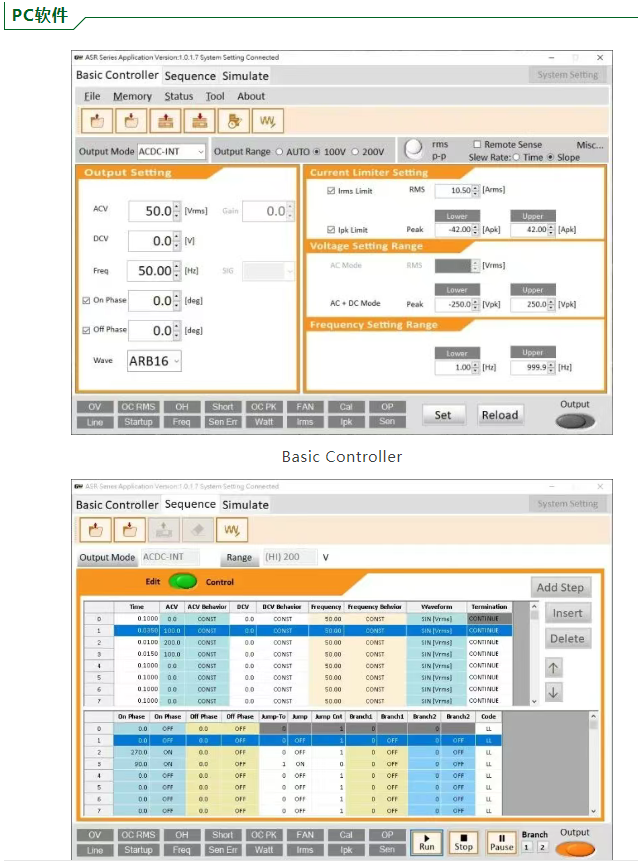
Task: Click the waveform icon in Sequence toolbar
Action: [232, 530]
